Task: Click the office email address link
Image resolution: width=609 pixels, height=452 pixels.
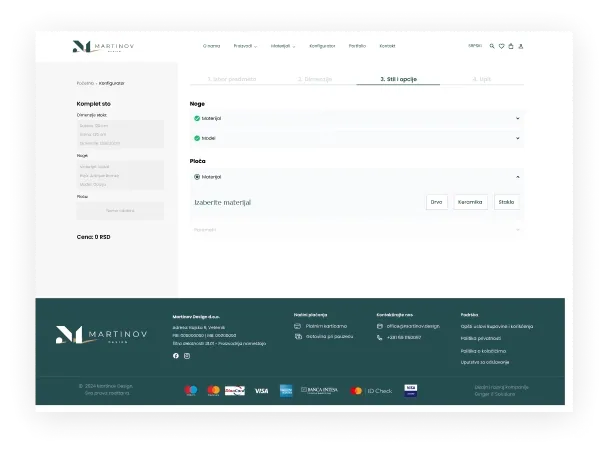Action: pos(413,326)
